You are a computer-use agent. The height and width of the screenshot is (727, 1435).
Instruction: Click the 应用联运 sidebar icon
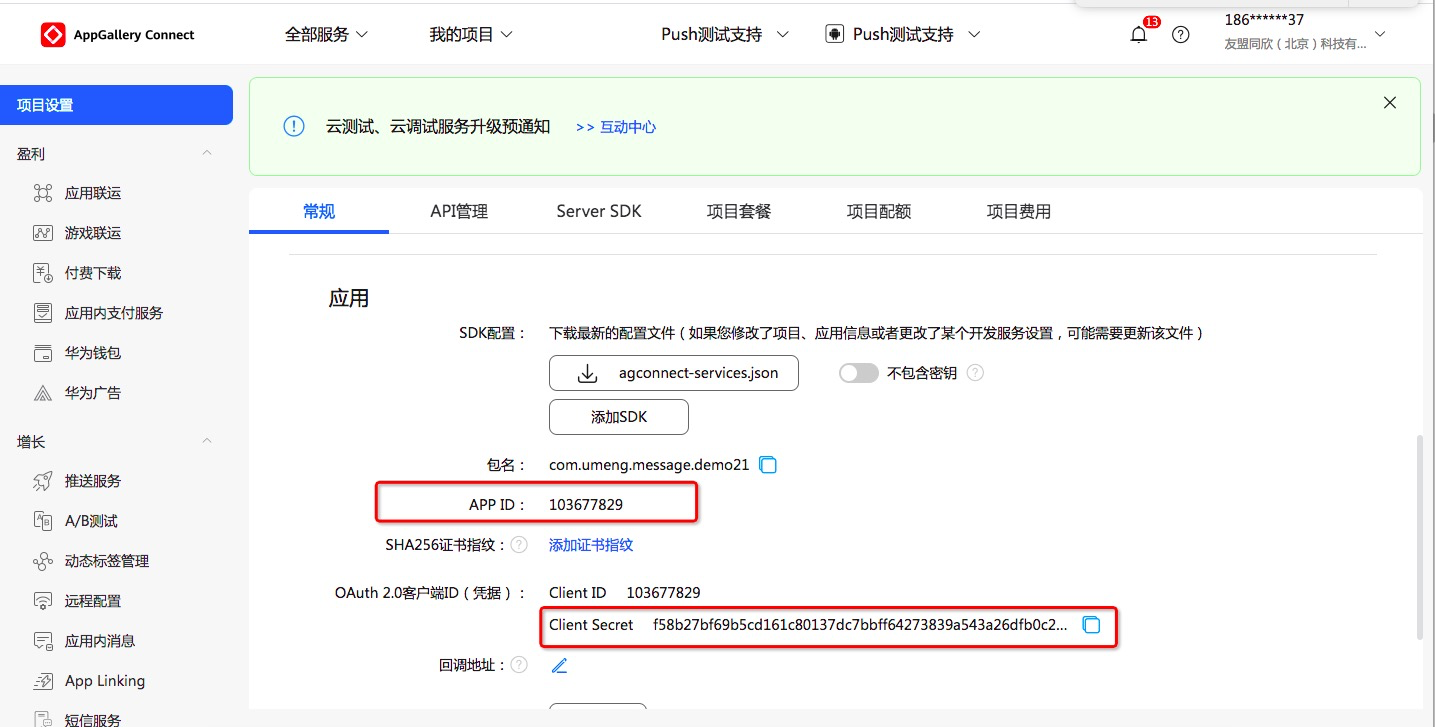tap(43, 193)
